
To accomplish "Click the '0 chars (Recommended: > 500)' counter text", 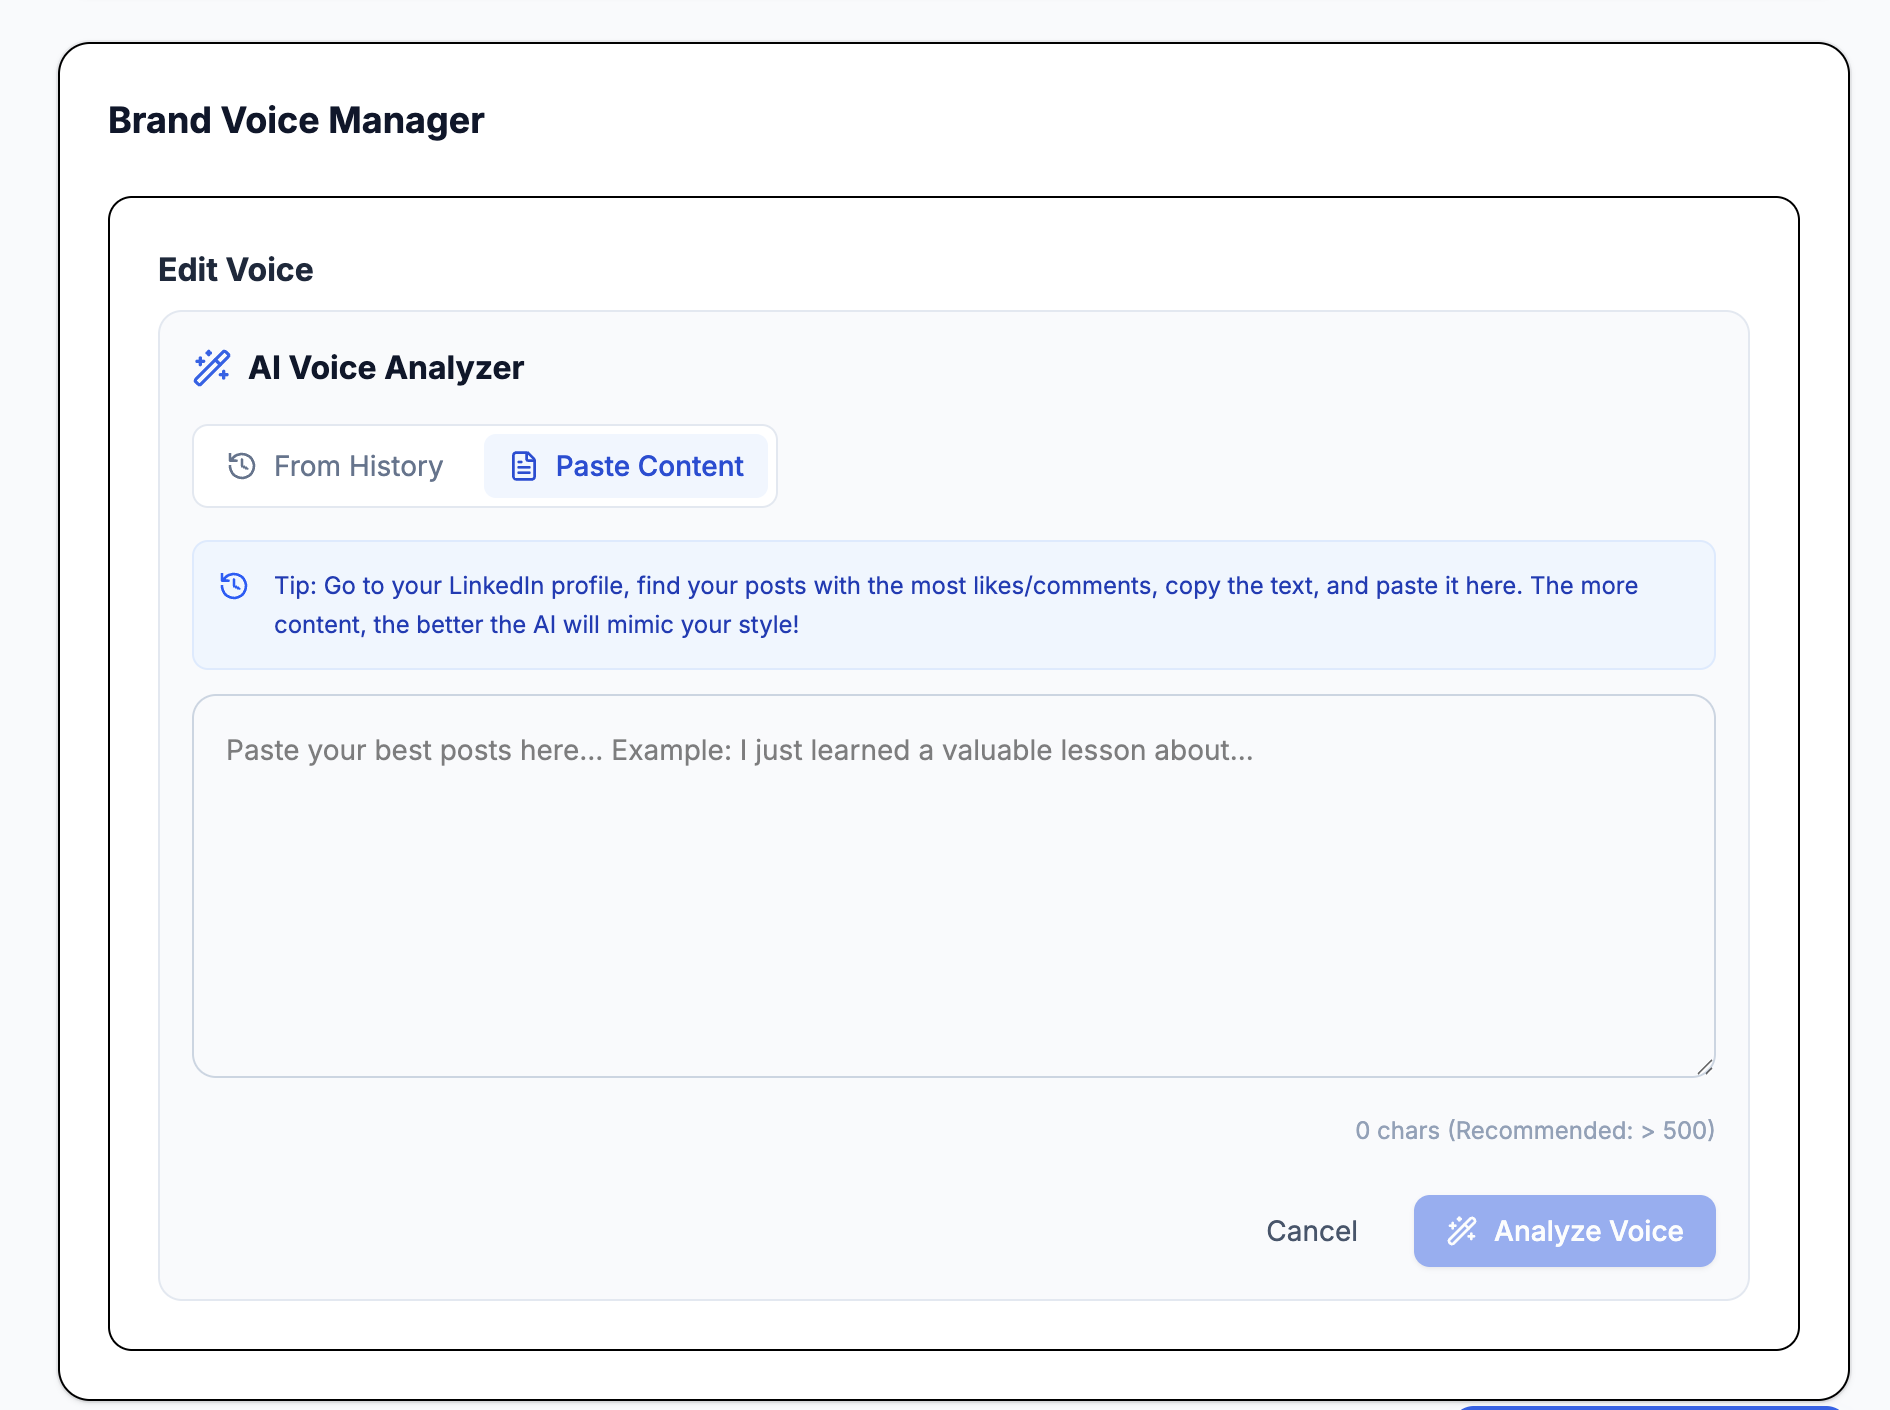I will [1535, 1130].
